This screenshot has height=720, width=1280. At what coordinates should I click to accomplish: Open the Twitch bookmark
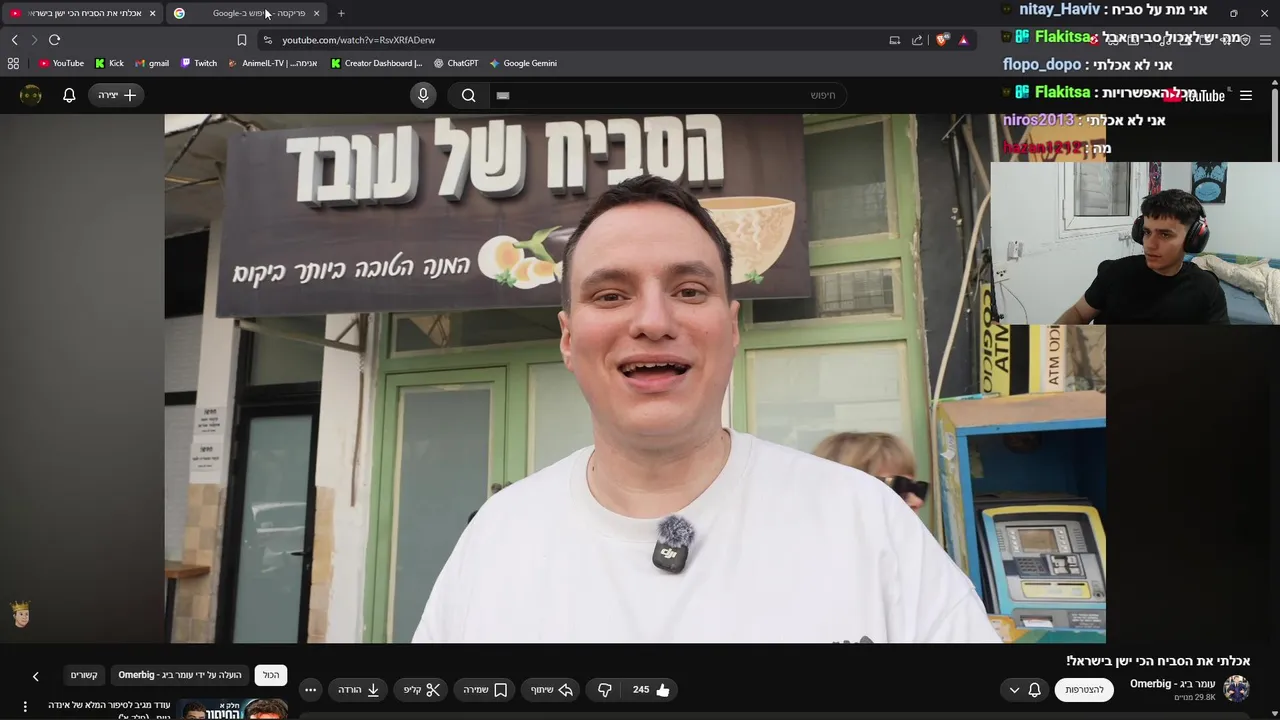coord(199,63)
